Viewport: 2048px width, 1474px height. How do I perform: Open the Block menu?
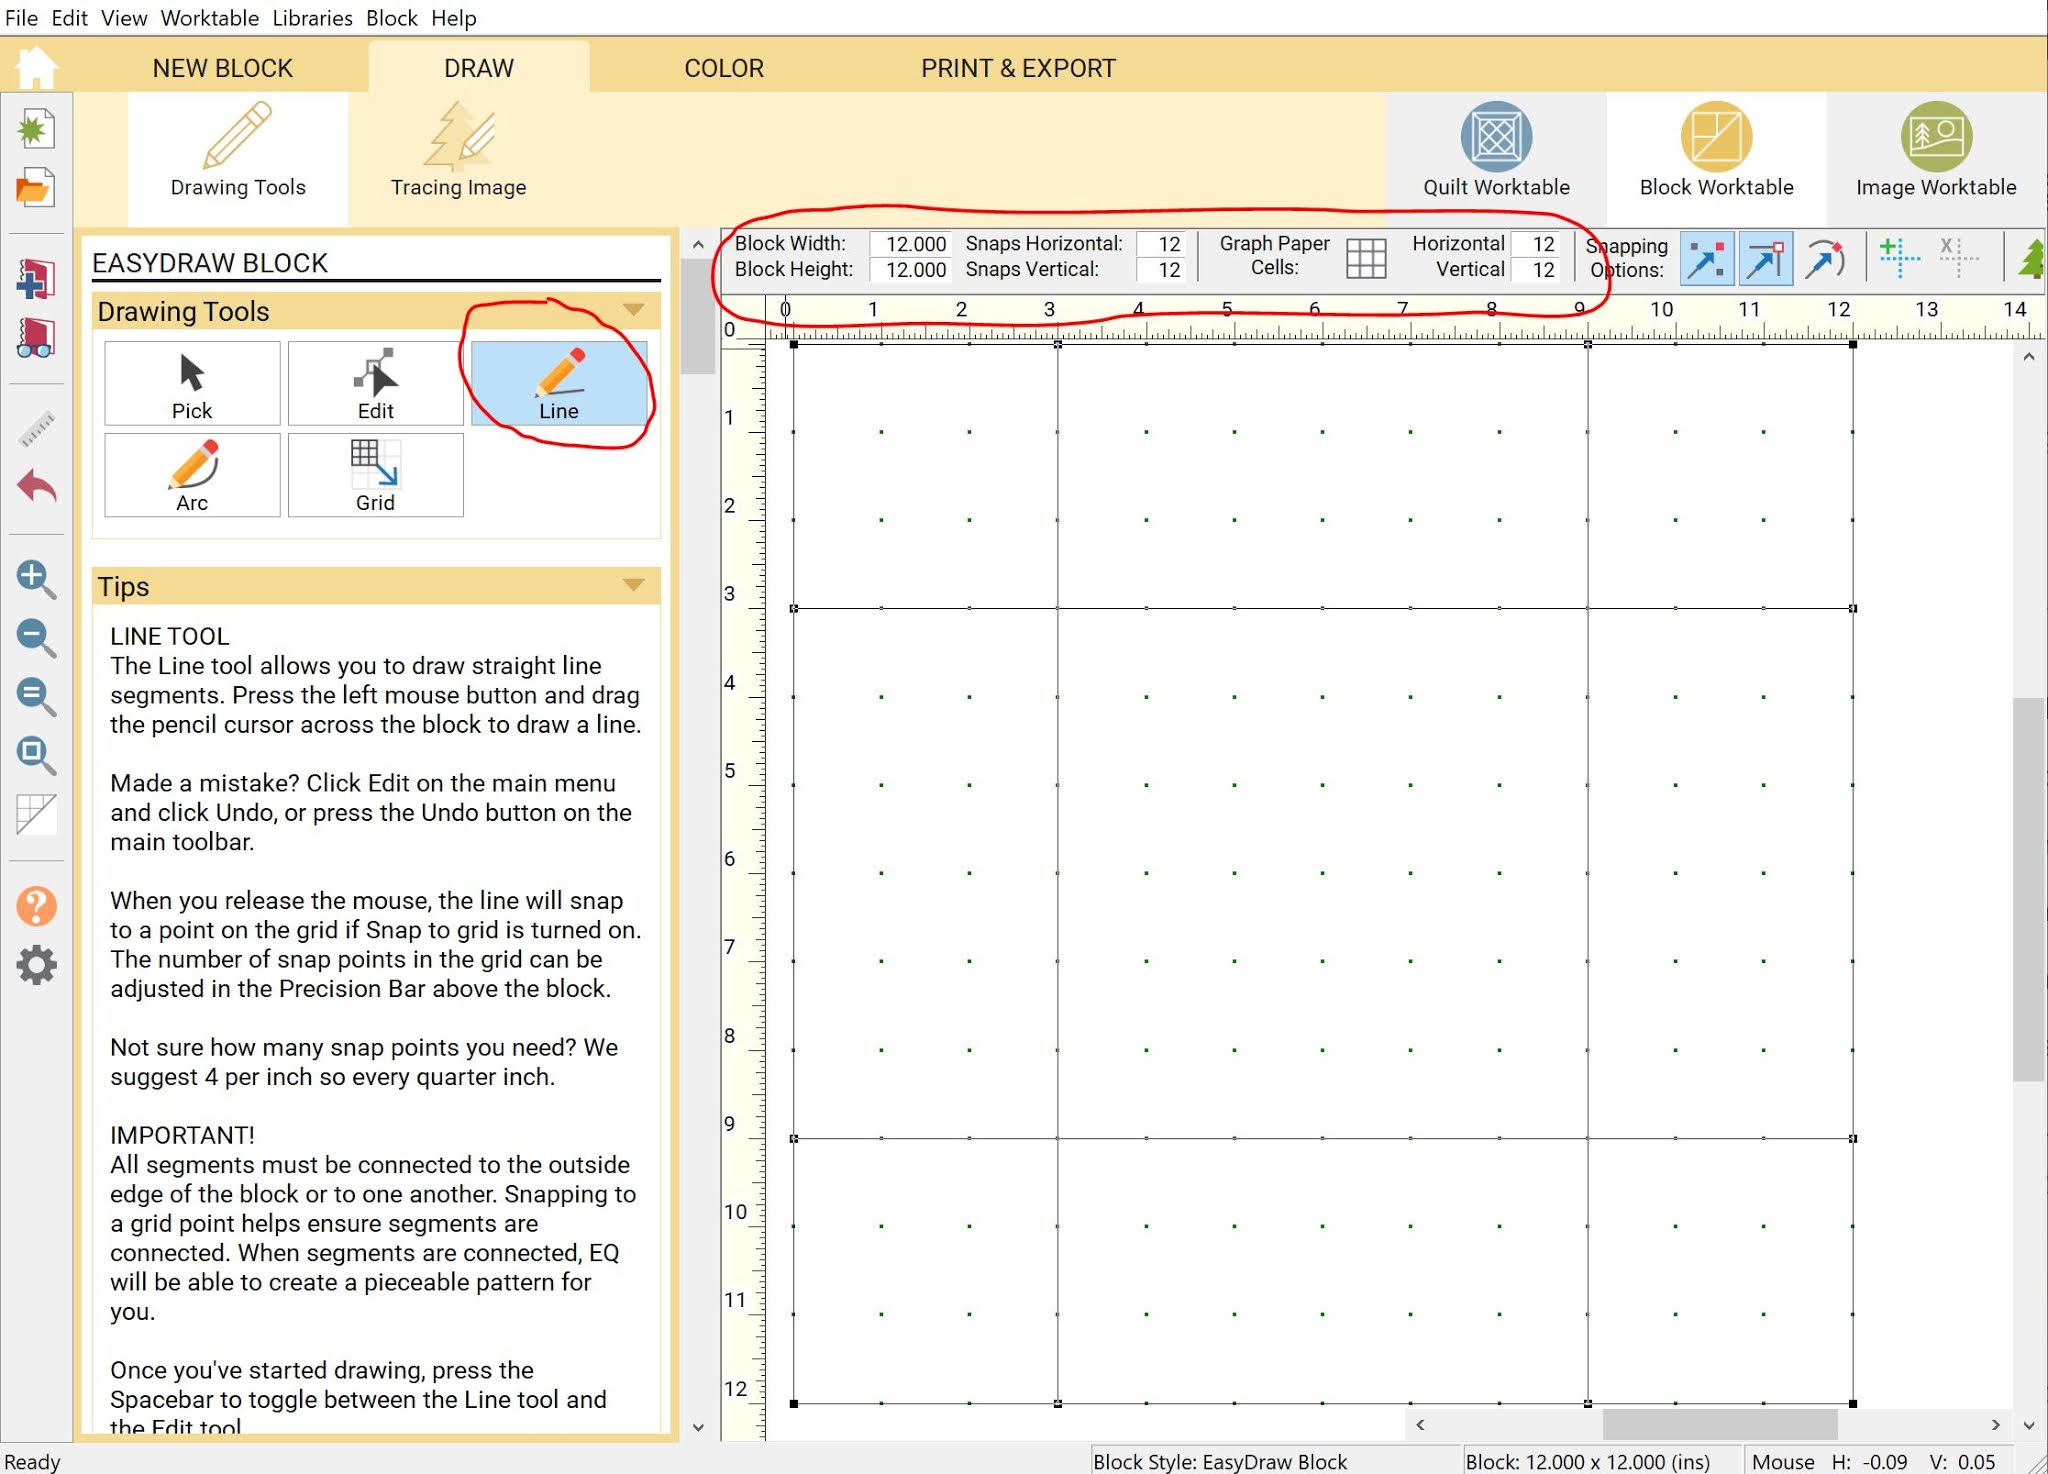(x=391, y=18)
